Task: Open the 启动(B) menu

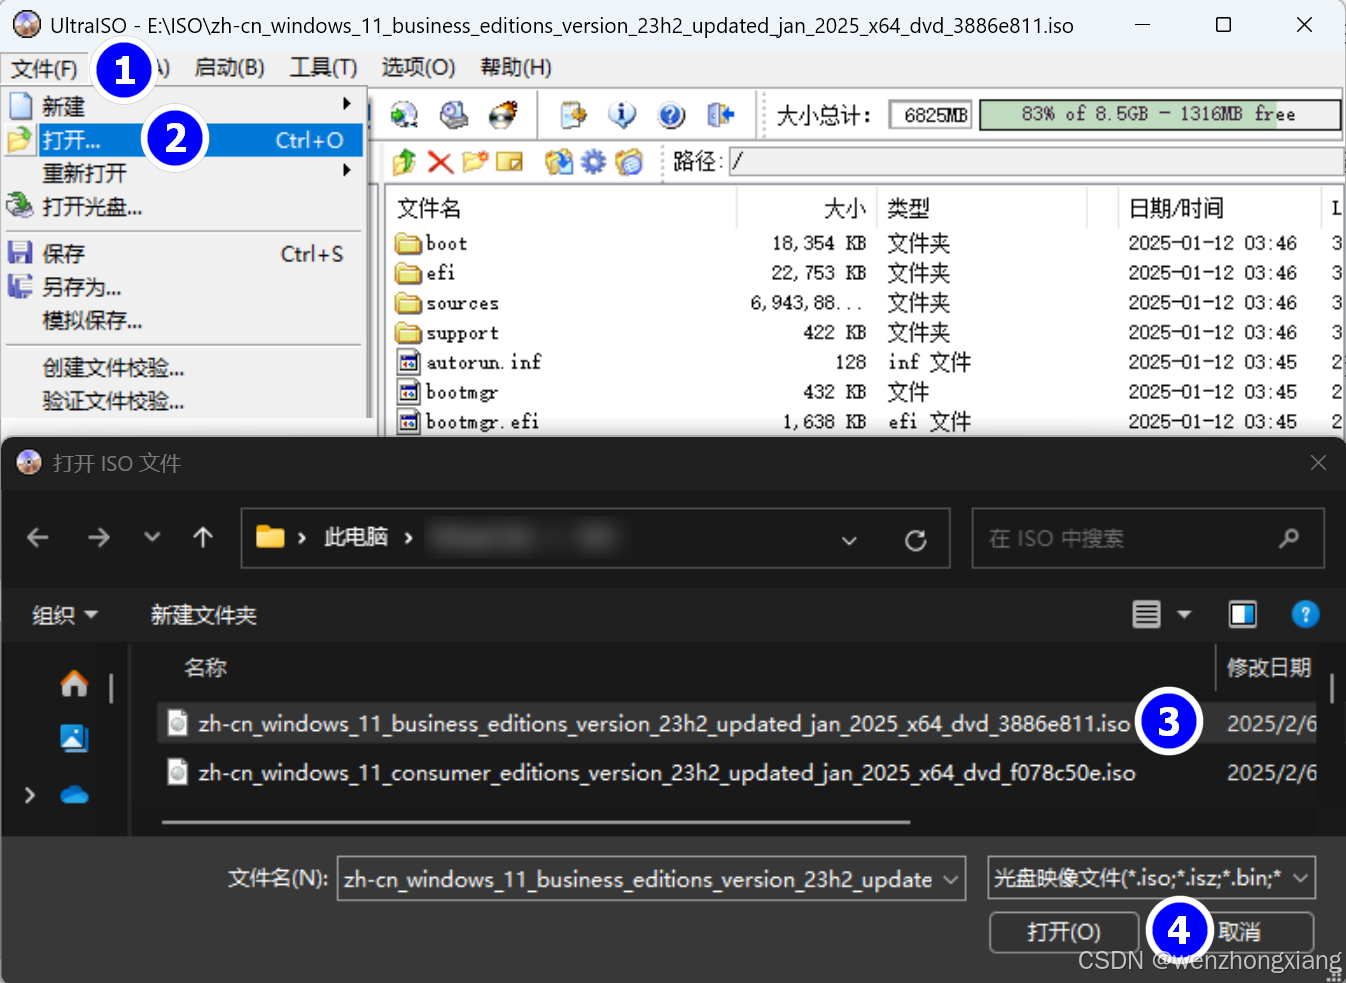Action: click(x=229, y=67)
